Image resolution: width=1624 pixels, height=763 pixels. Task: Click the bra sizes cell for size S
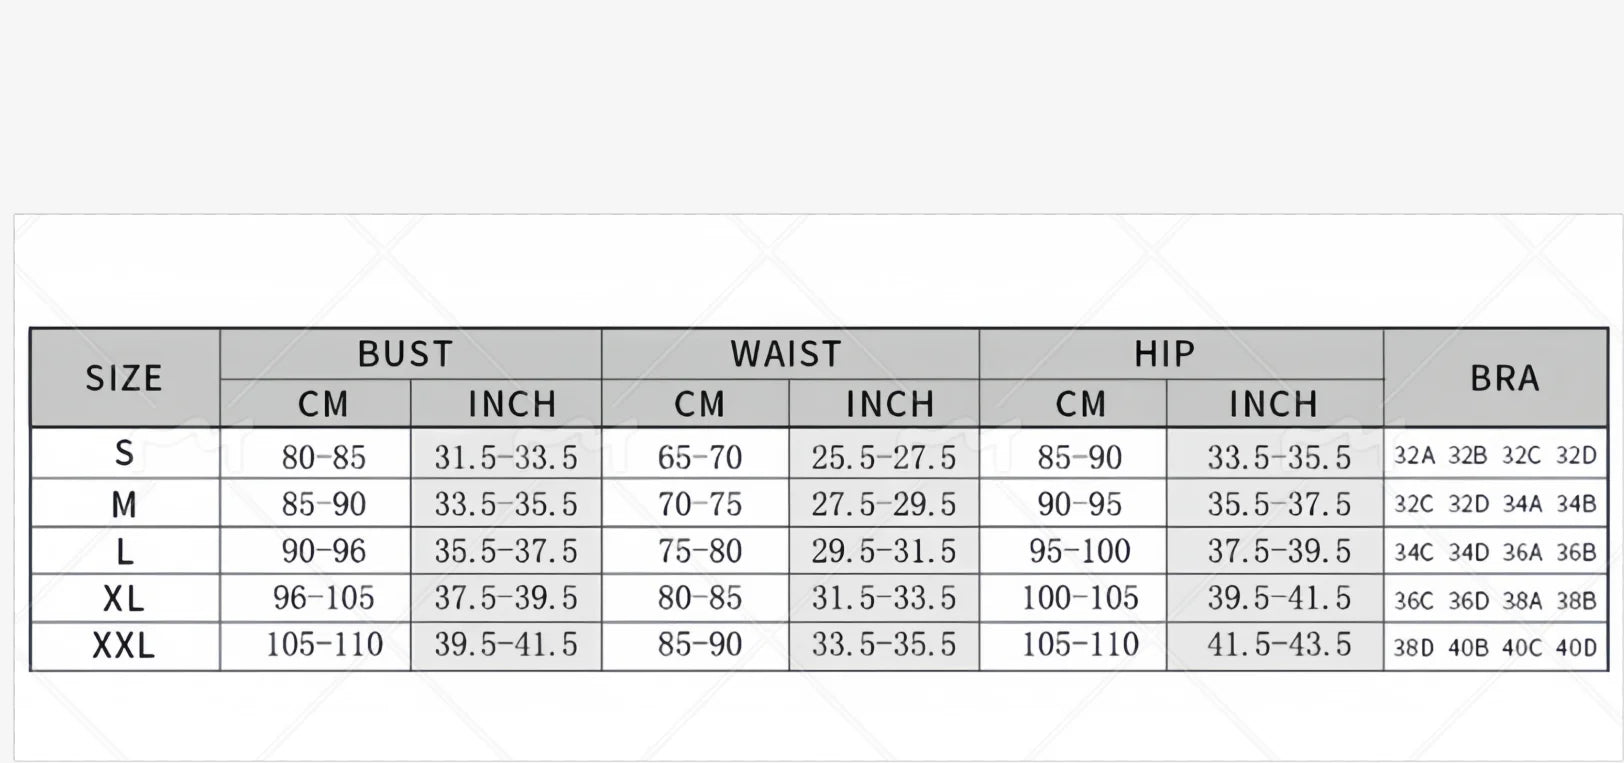pos(1495,456)
